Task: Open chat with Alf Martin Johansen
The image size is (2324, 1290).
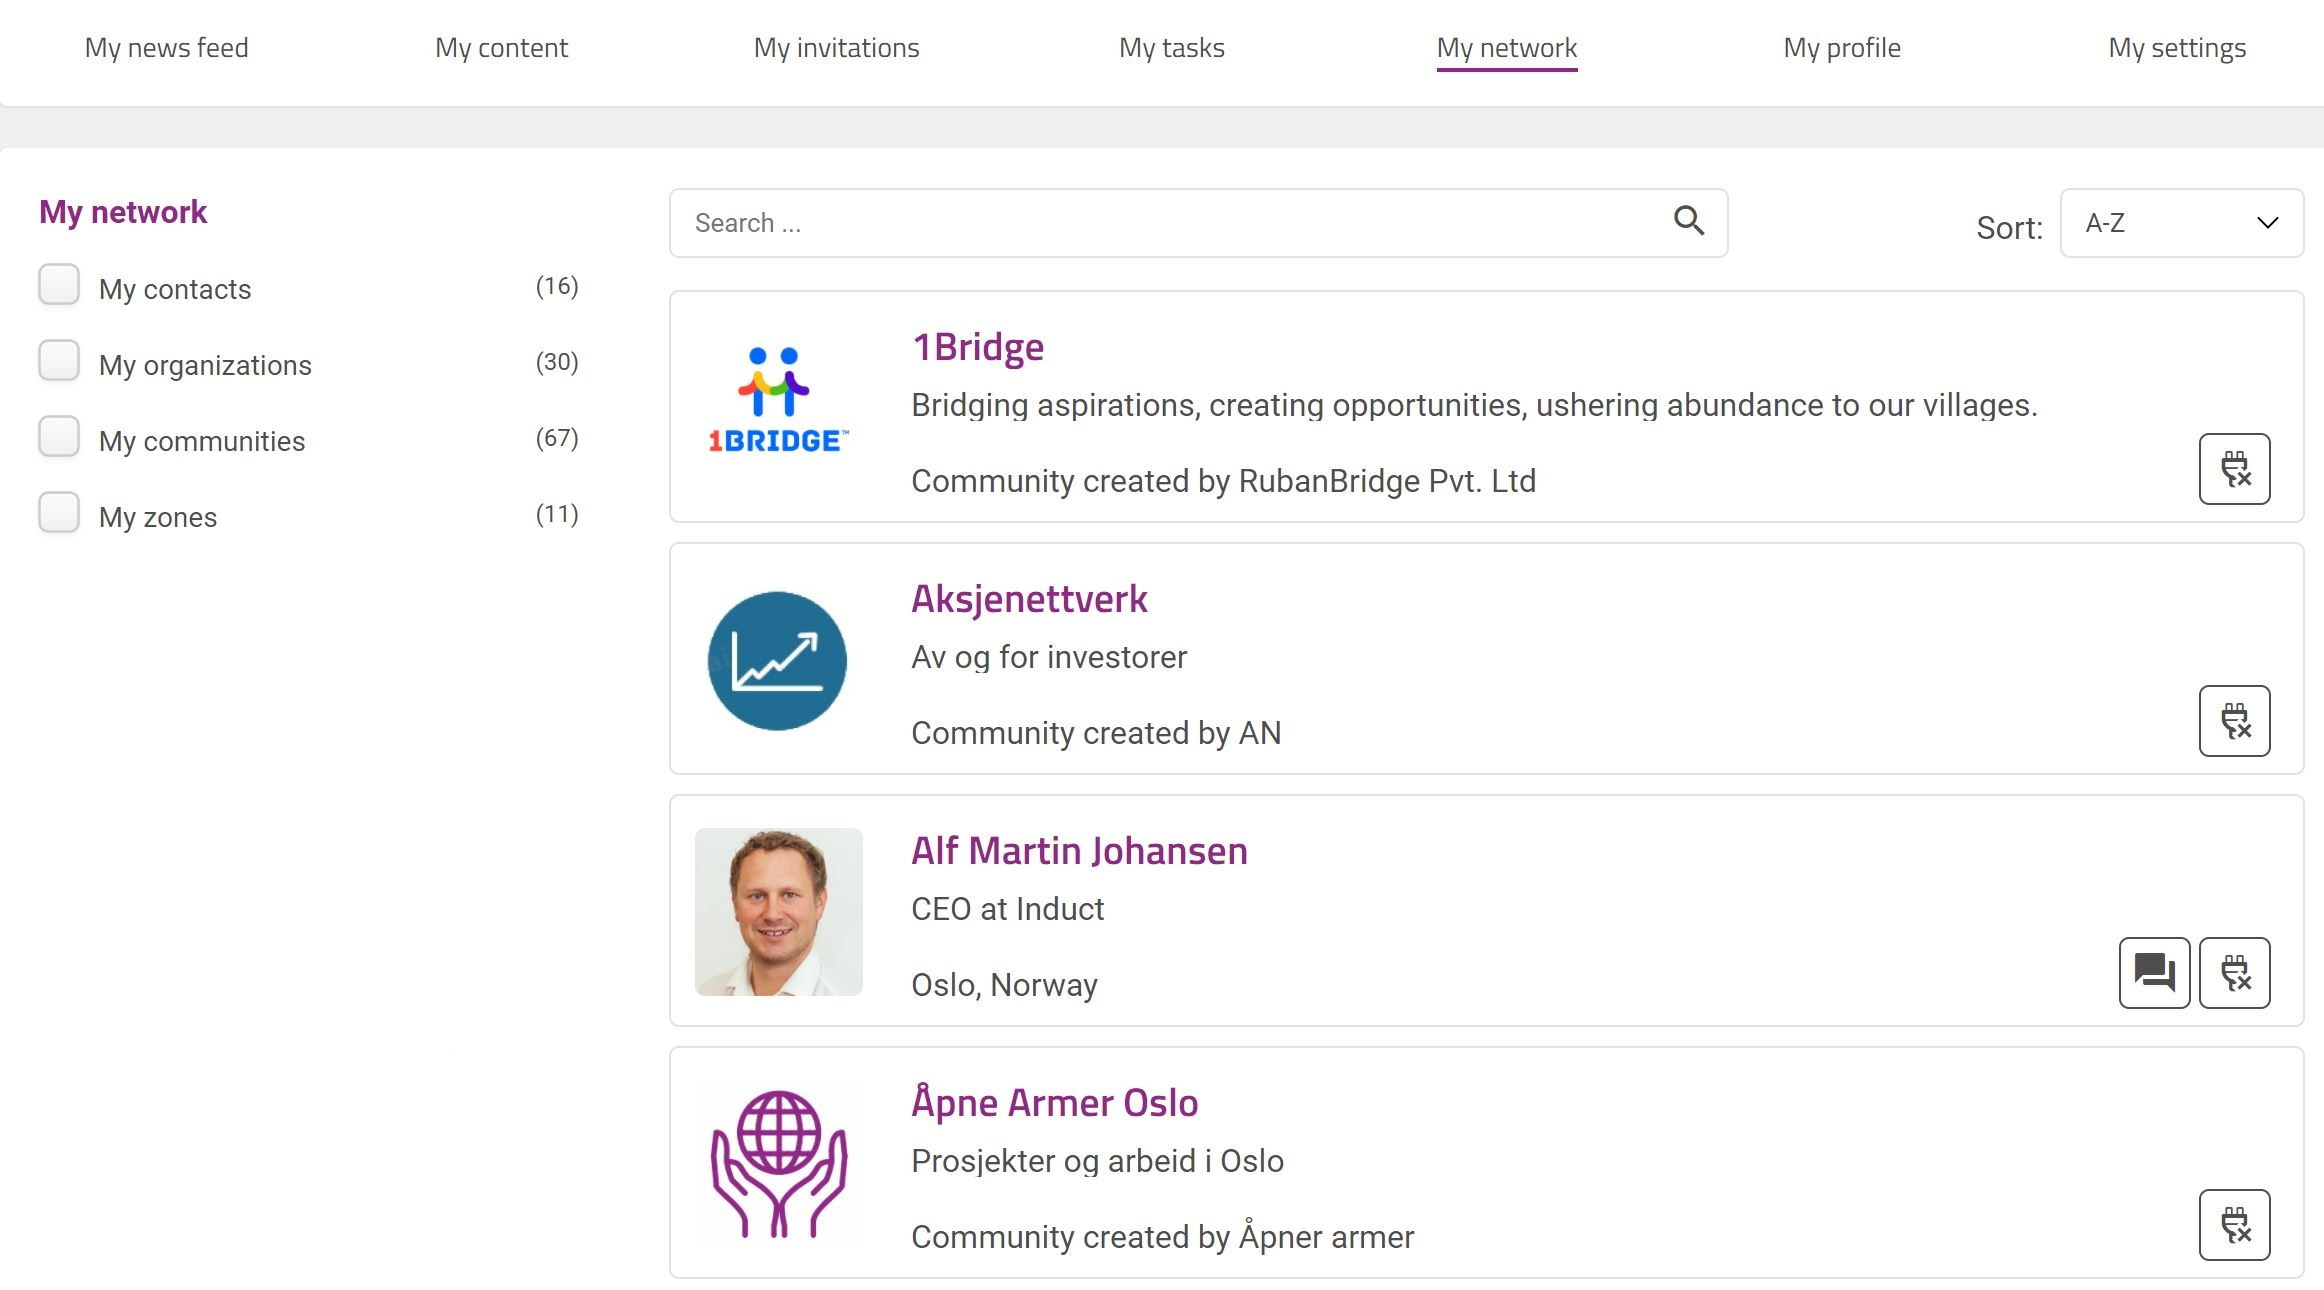Action: 2154,973
